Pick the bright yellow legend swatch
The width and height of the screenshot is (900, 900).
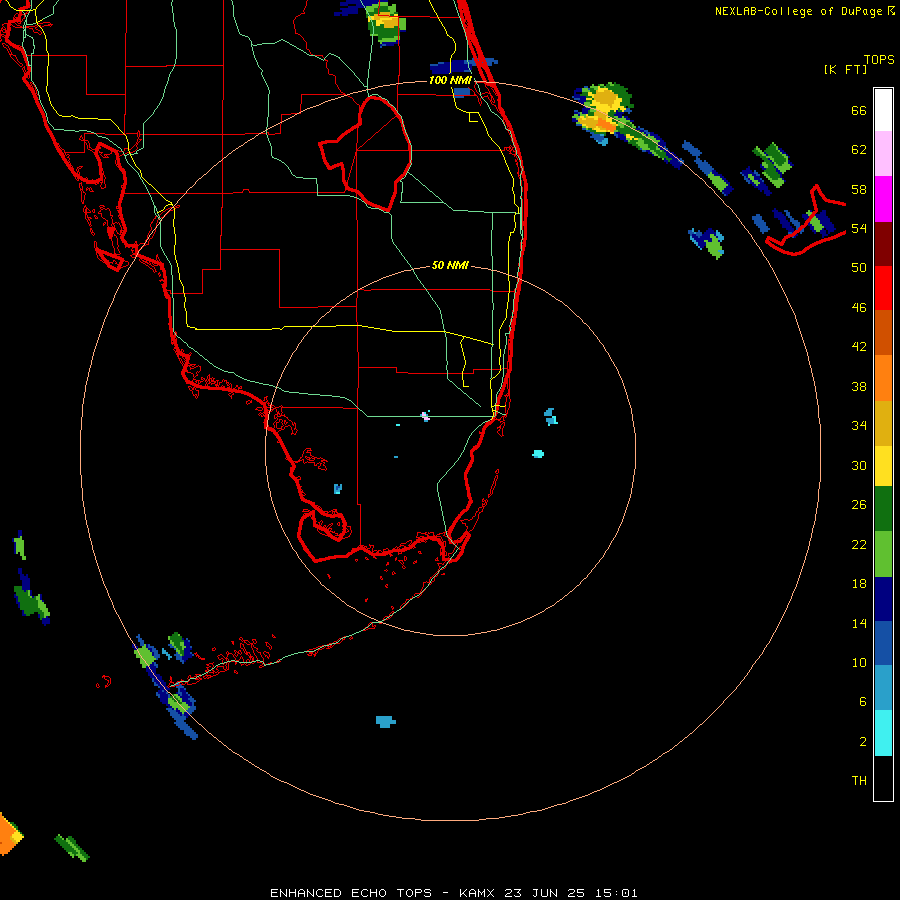coord(883,465)
